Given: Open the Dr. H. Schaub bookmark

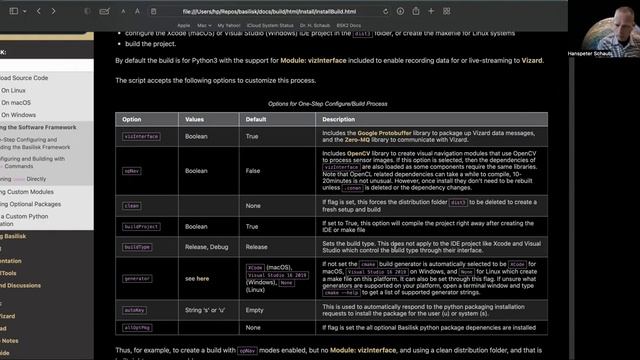Looking at the screenshot, I should [x=315, y=25].
